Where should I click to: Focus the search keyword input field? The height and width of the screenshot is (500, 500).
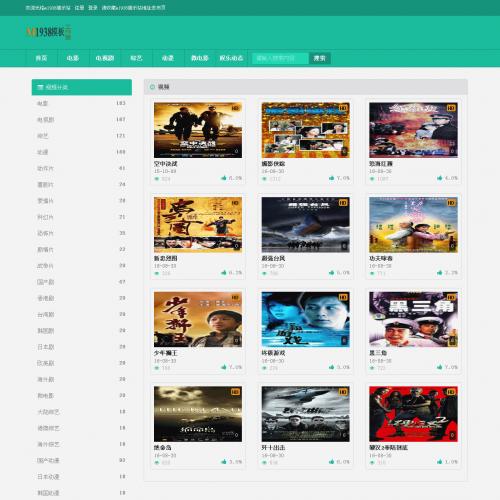click(x=280, y=58)
